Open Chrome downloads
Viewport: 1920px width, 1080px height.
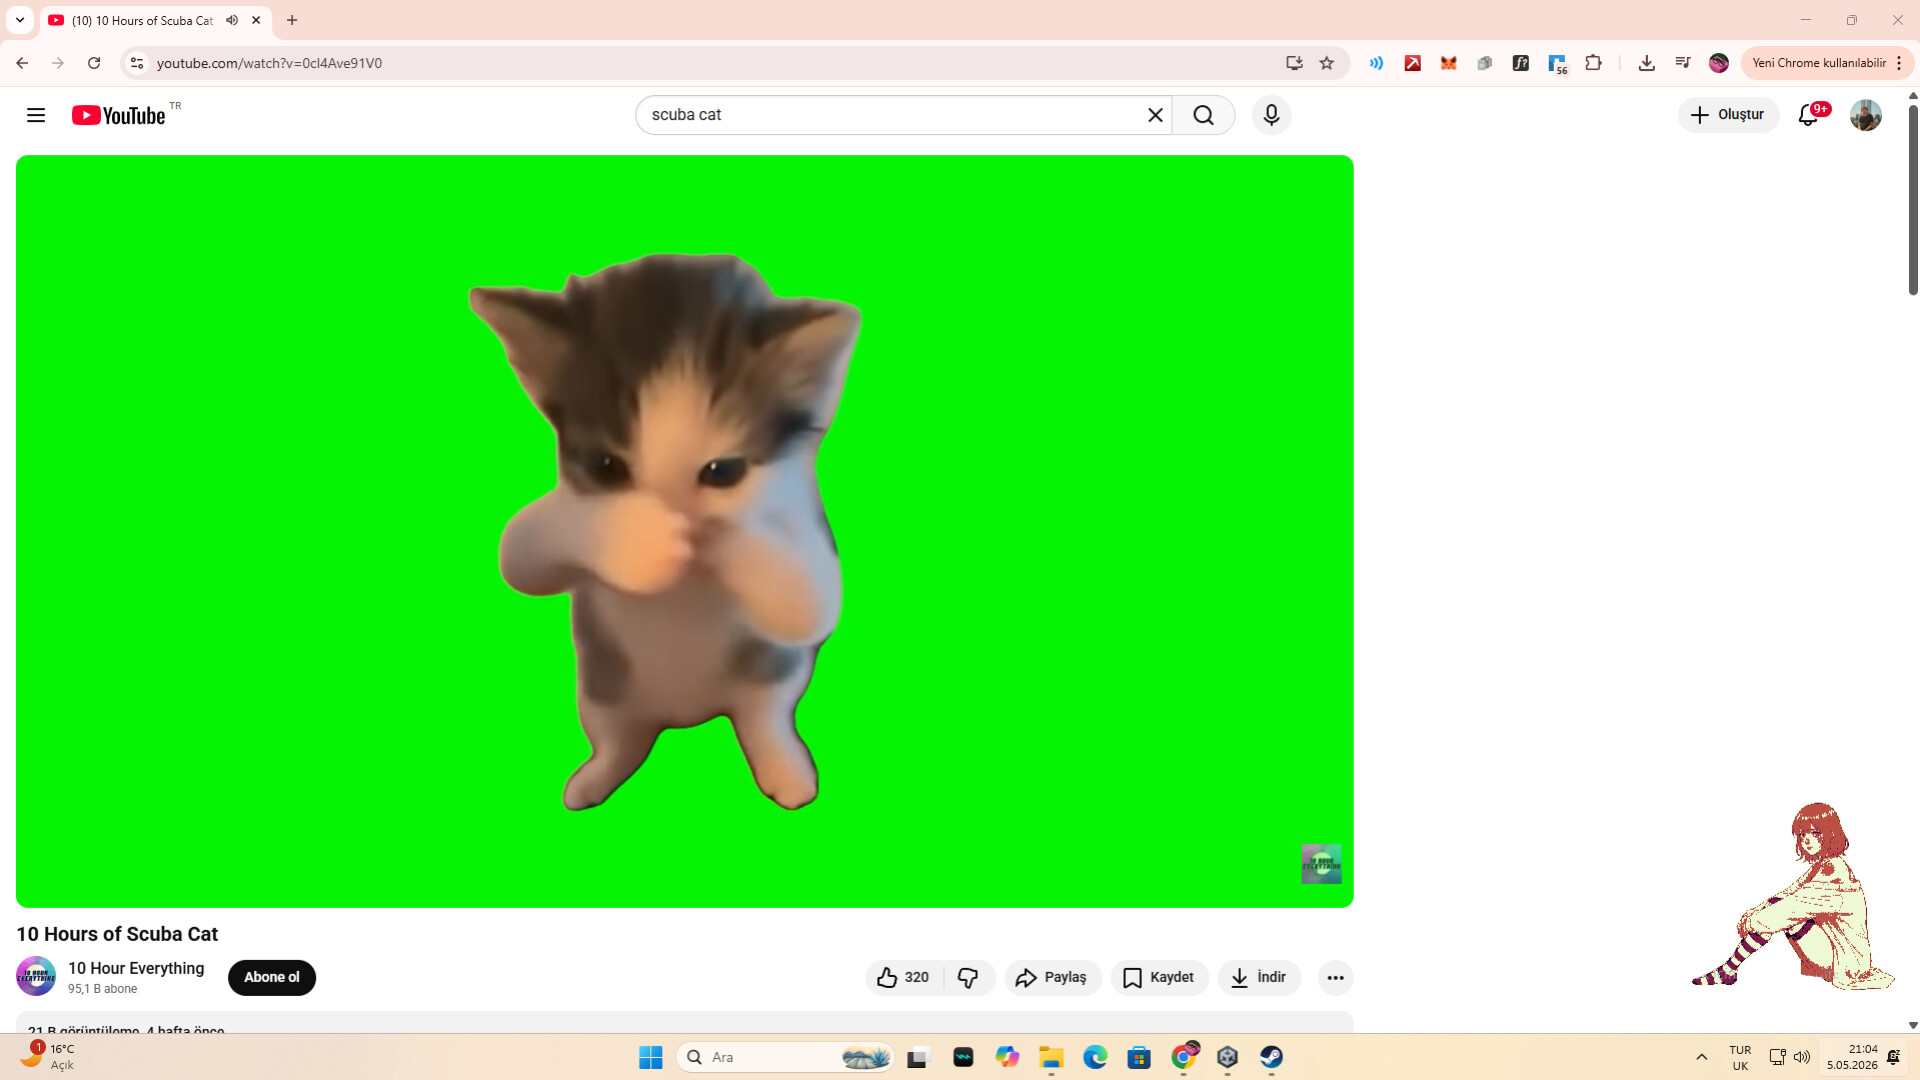click(x=1646, y=63)
